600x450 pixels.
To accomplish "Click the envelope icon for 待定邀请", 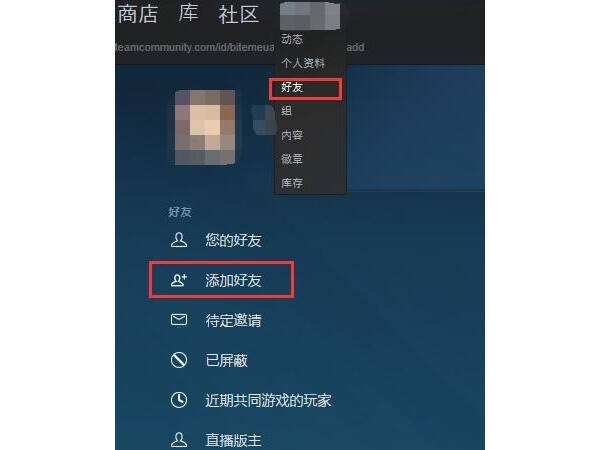I will (179, 320).
